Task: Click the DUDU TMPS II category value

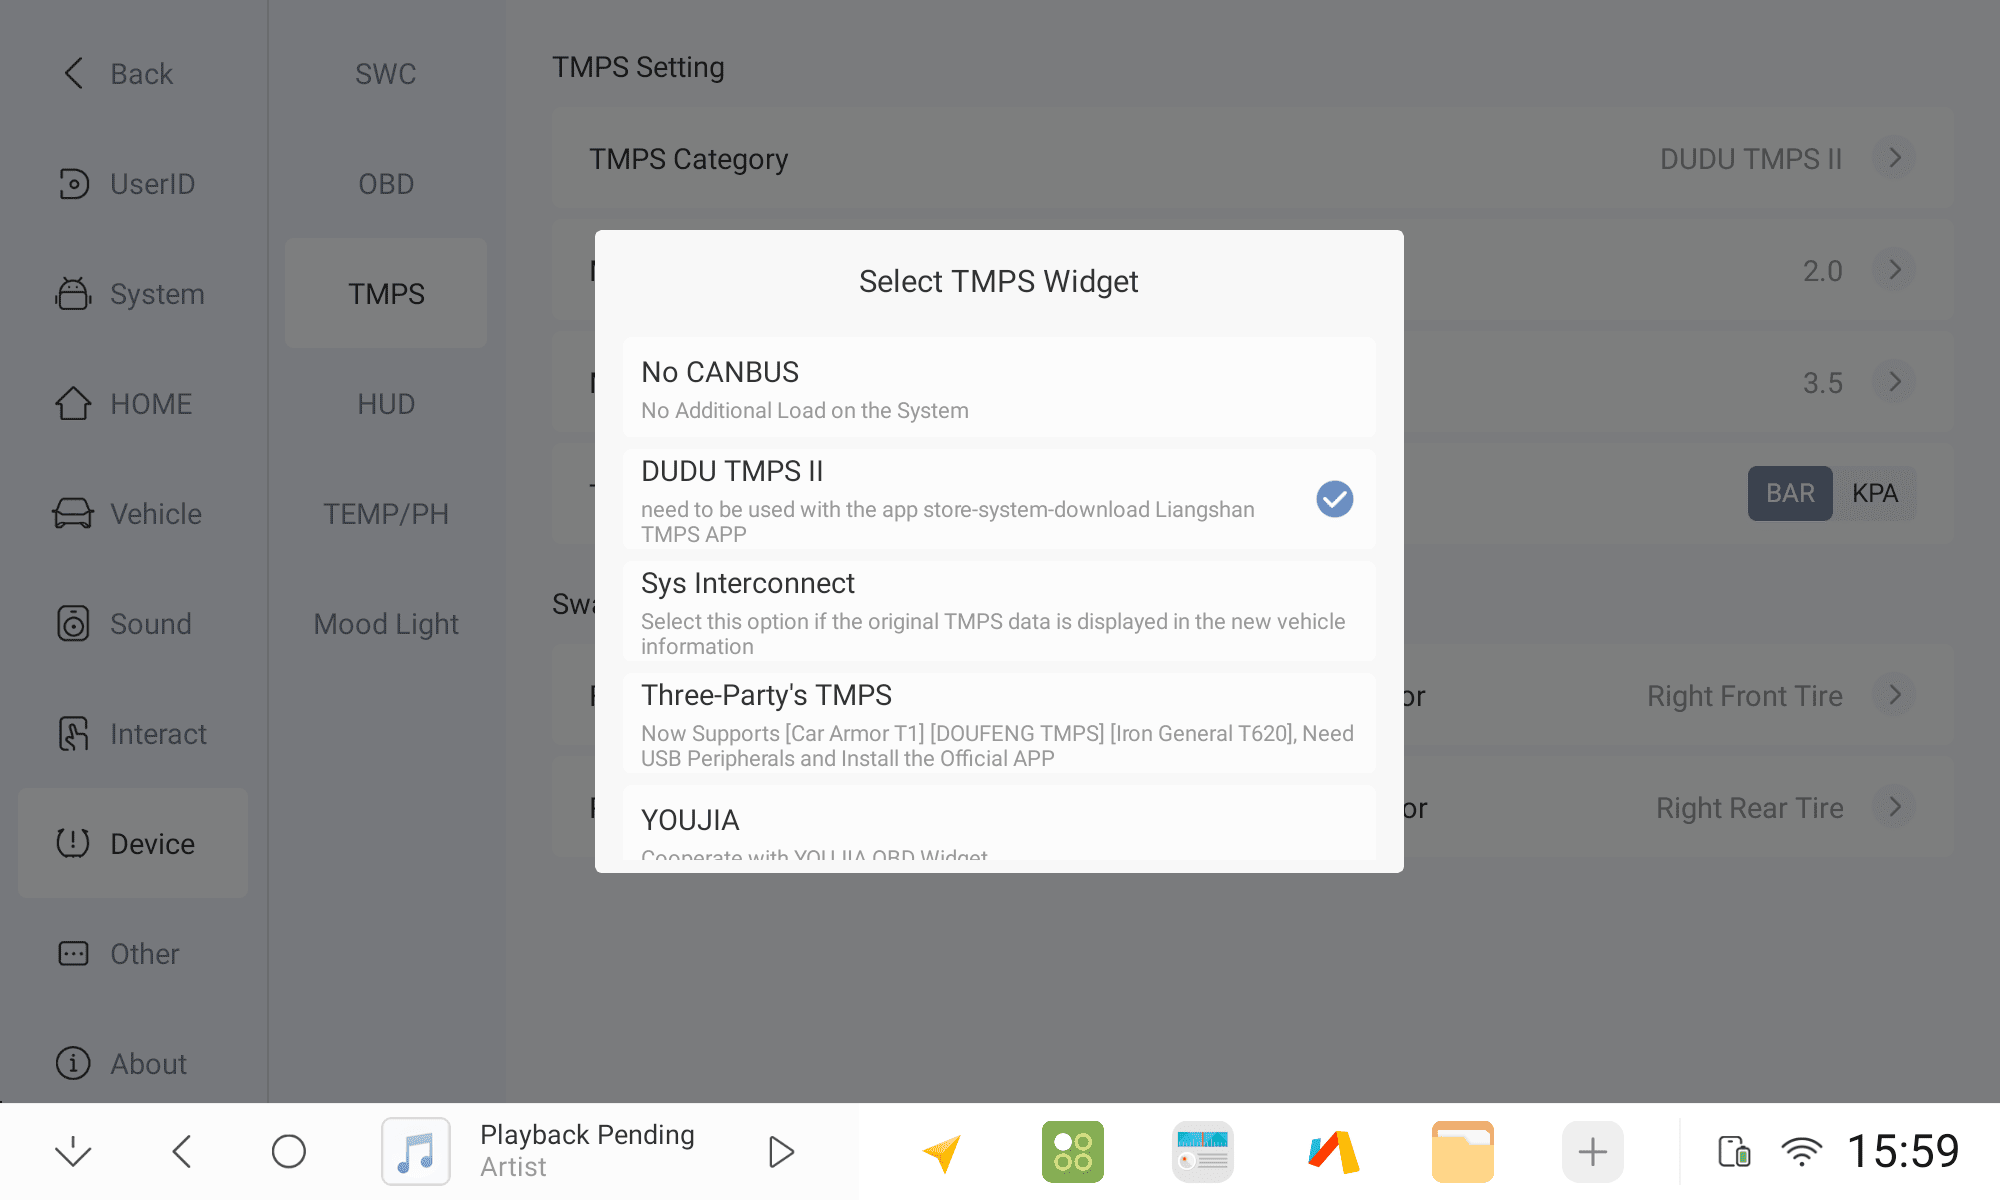Action: point(1751,159)
